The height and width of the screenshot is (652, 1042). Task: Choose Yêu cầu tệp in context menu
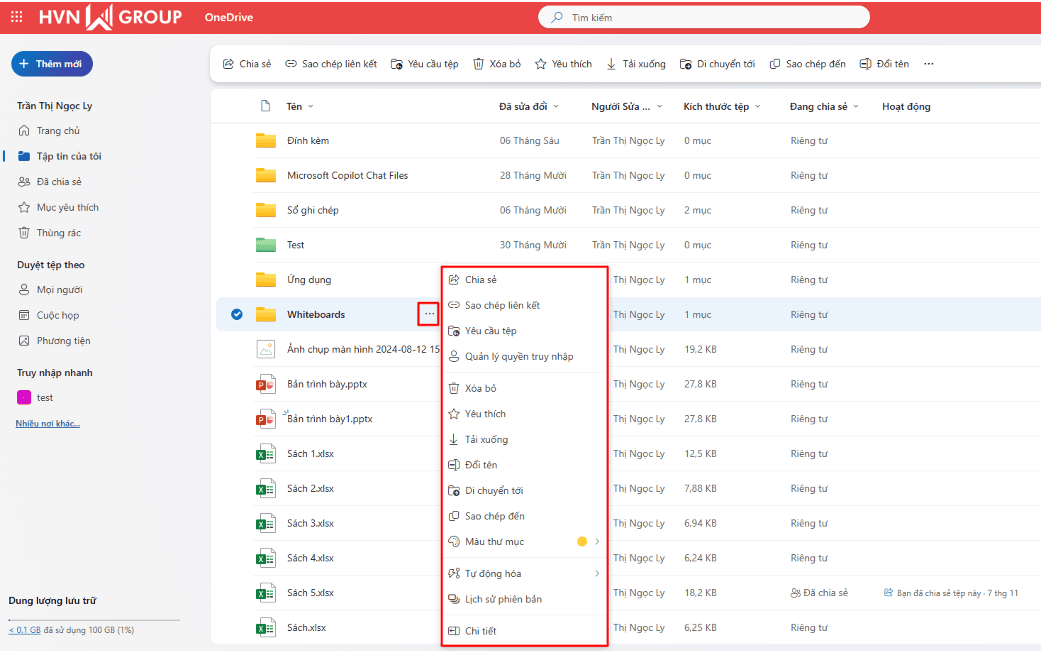(x=524, y=331)
